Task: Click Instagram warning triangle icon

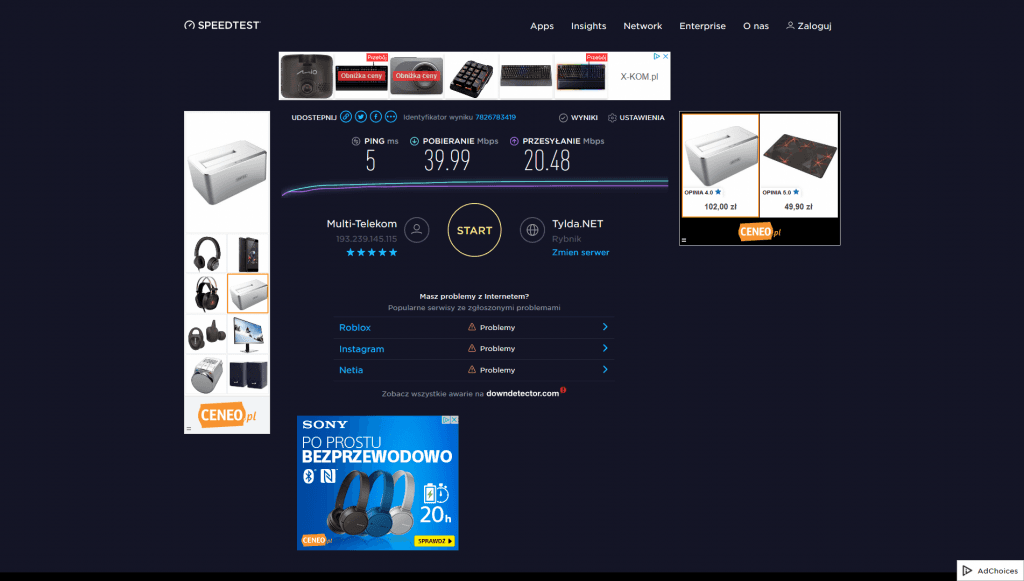Action: pos(472,349)
